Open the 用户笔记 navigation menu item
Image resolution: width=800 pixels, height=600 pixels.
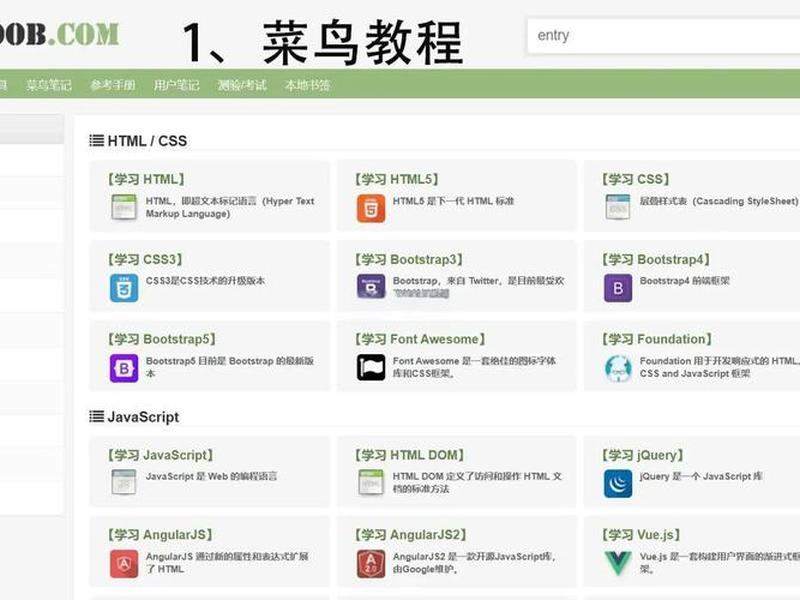tap(177, 85)
